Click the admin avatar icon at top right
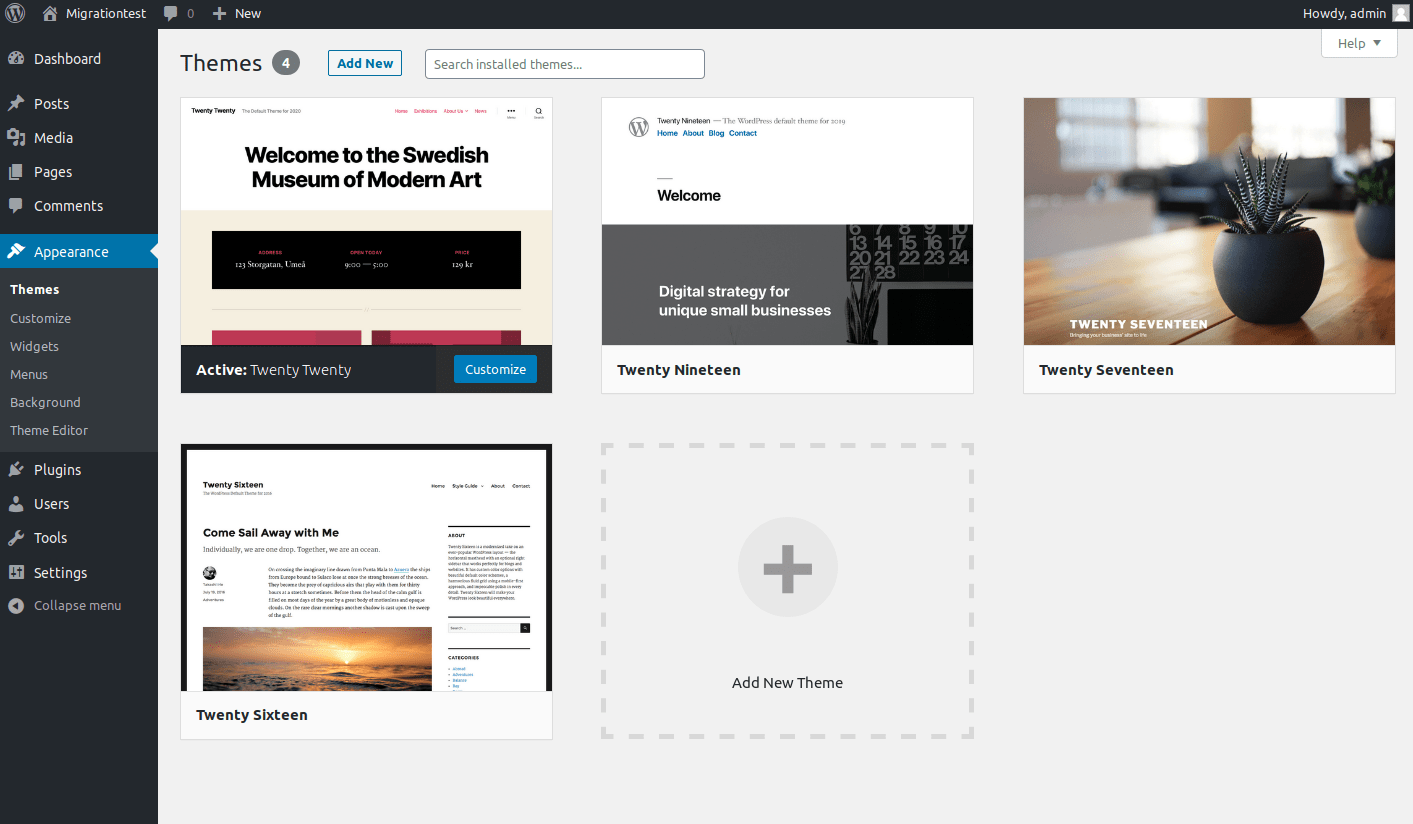The image size is (1413, 824). 1398,13
